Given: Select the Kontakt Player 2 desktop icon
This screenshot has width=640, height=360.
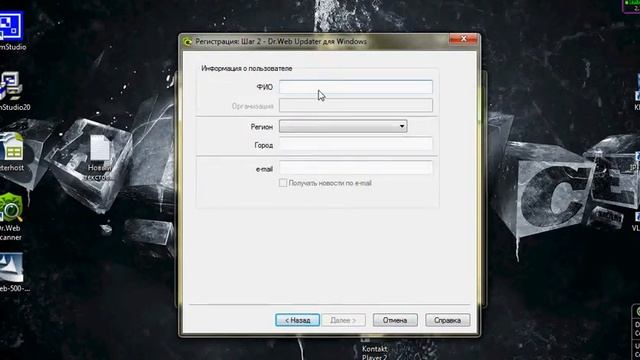Looking at the screenshot, I should click(374, 348).
